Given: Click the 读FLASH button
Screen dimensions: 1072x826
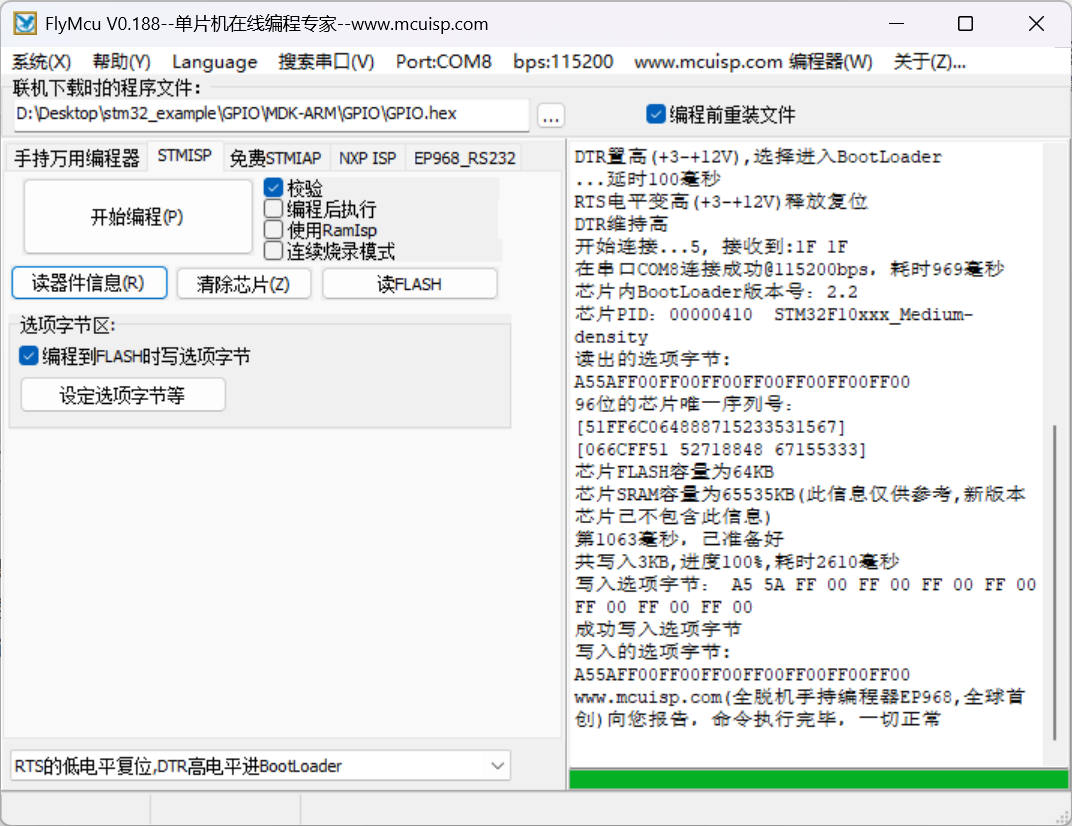Looking at the screenshot, I should (410, 284).
